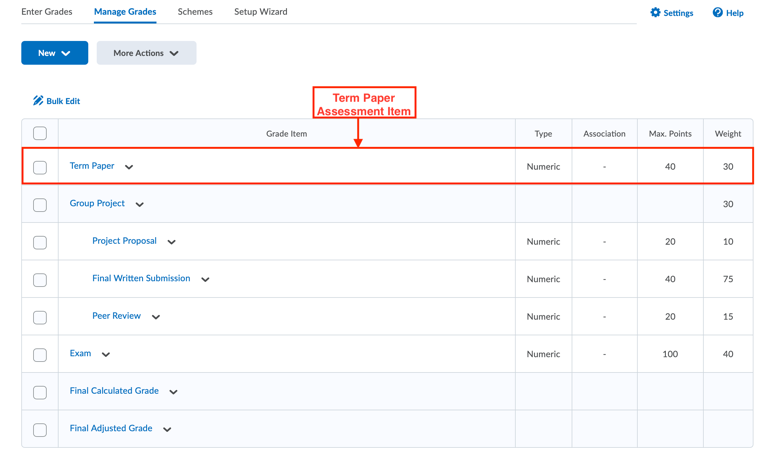The width and height of the screenshot is (771, 455).
Task: Click the Settings gear icon
Action: (655, 12)
